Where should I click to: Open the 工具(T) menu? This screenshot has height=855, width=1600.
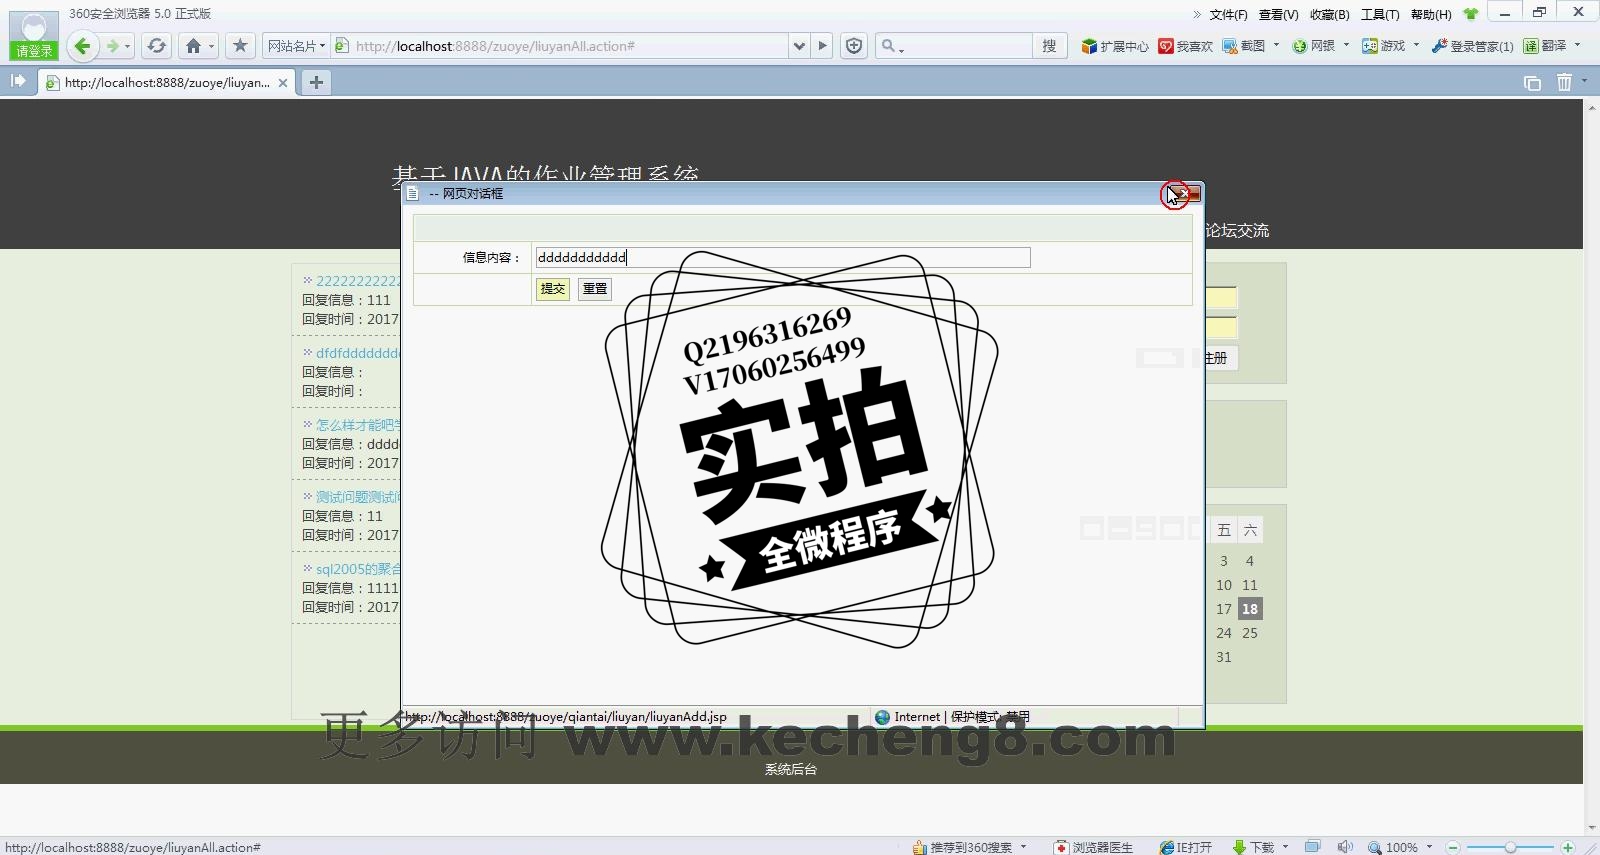1380,14
